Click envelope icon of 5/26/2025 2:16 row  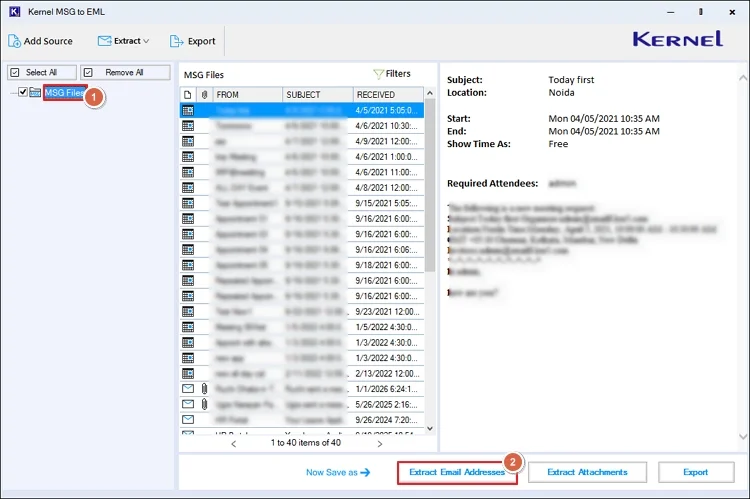188,404
